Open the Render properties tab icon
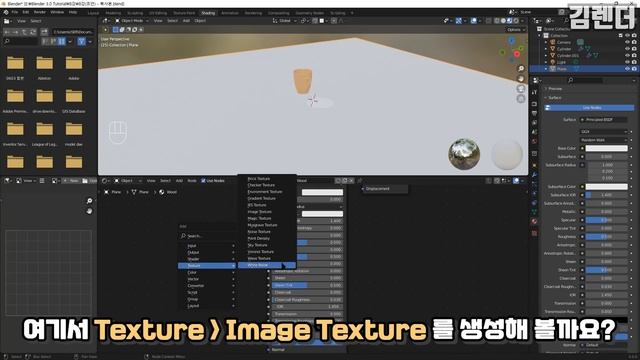The image size is (640, 360). point(534,104)
